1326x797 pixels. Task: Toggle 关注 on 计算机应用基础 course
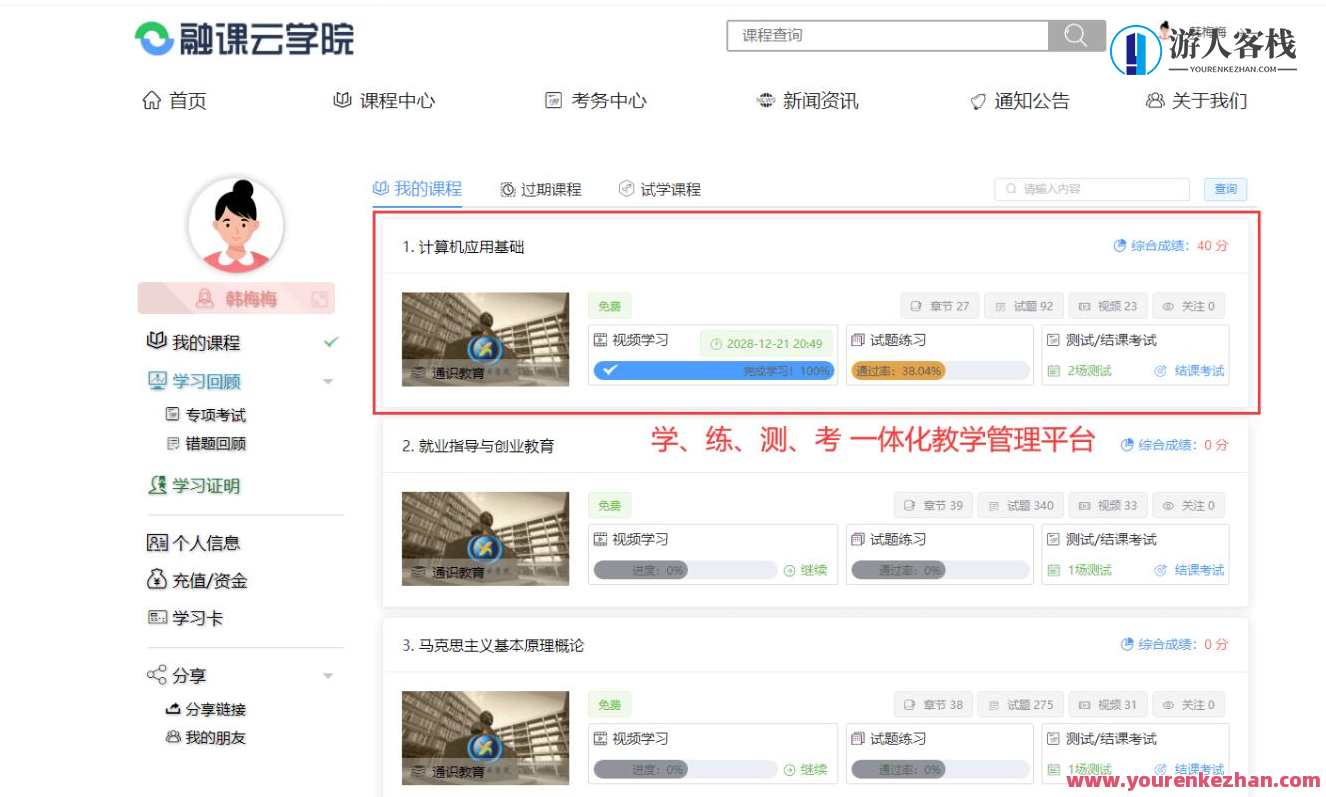(1189, 306)
